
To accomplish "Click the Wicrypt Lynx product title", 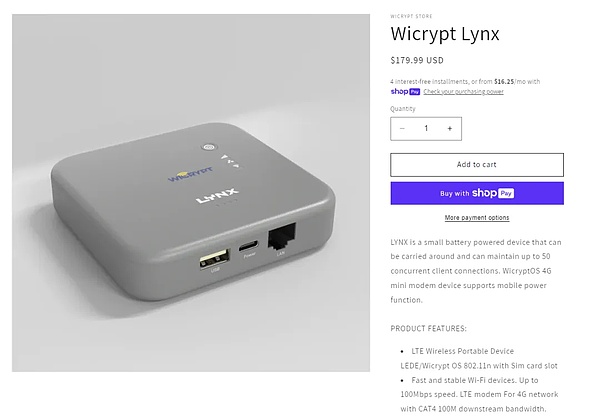I will [x=445, y=34].
